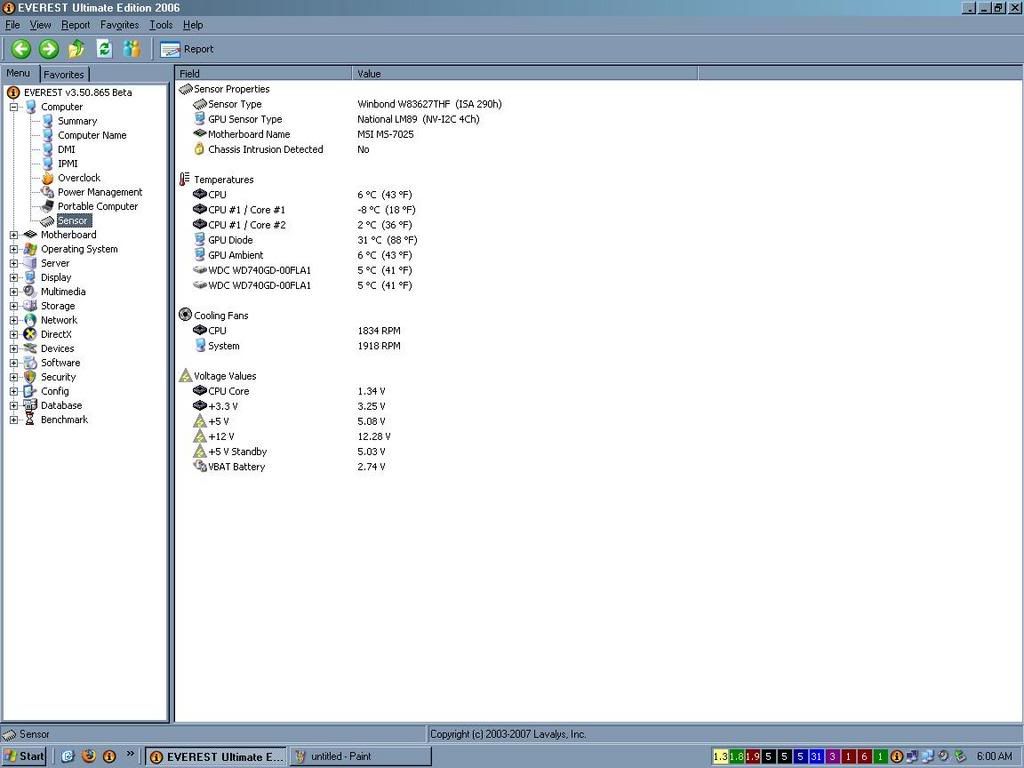
Task: Open the Overclock page with flame icon
Action: 79,178
